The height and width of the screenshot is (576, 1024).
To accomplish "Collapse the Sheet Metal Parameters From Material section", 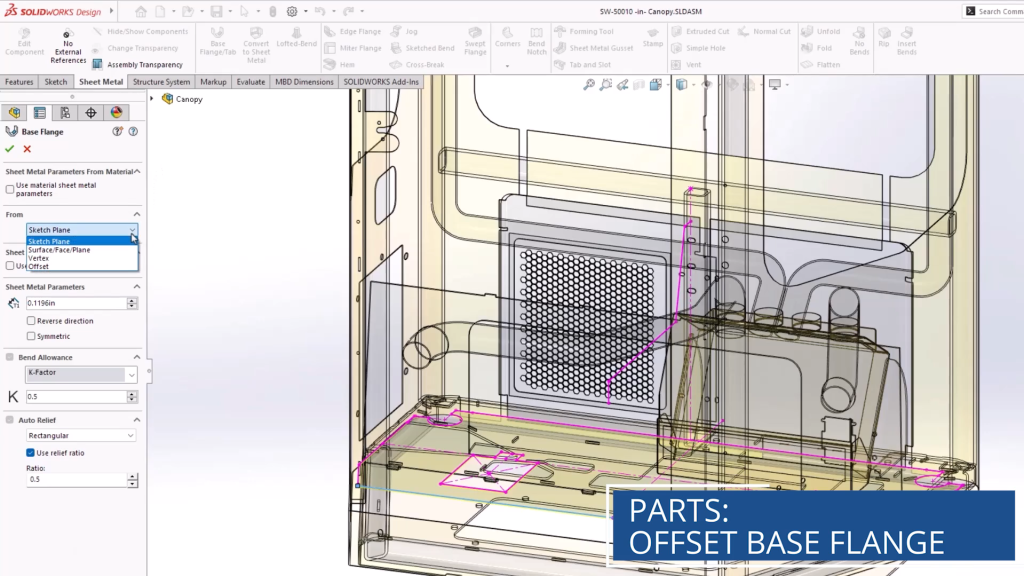I will click(x=137, y=171).
